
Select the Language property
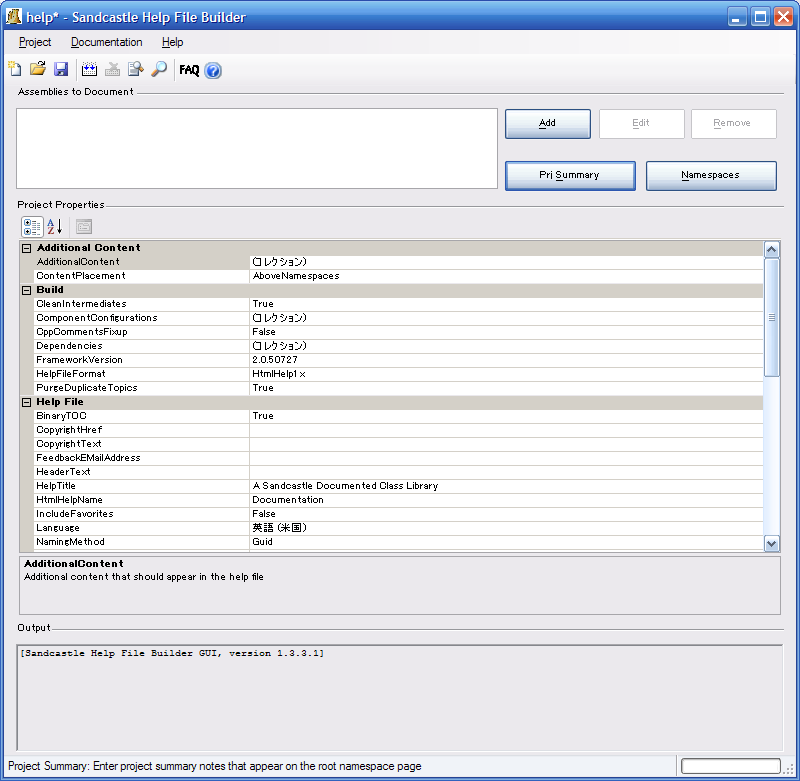[x=141, y=528]
